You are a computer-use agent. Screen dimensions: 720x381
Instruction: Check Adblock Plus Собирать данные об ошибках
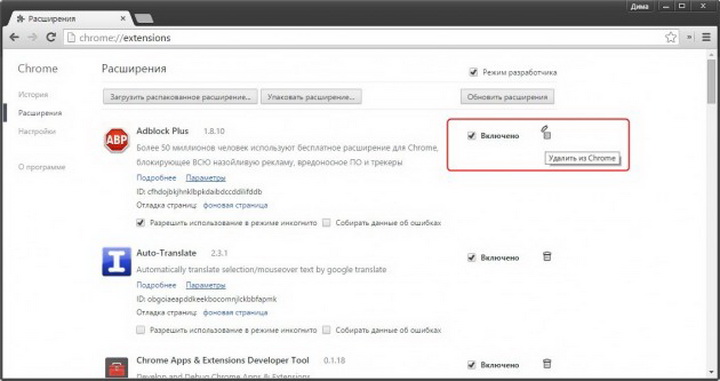[326, 223]
